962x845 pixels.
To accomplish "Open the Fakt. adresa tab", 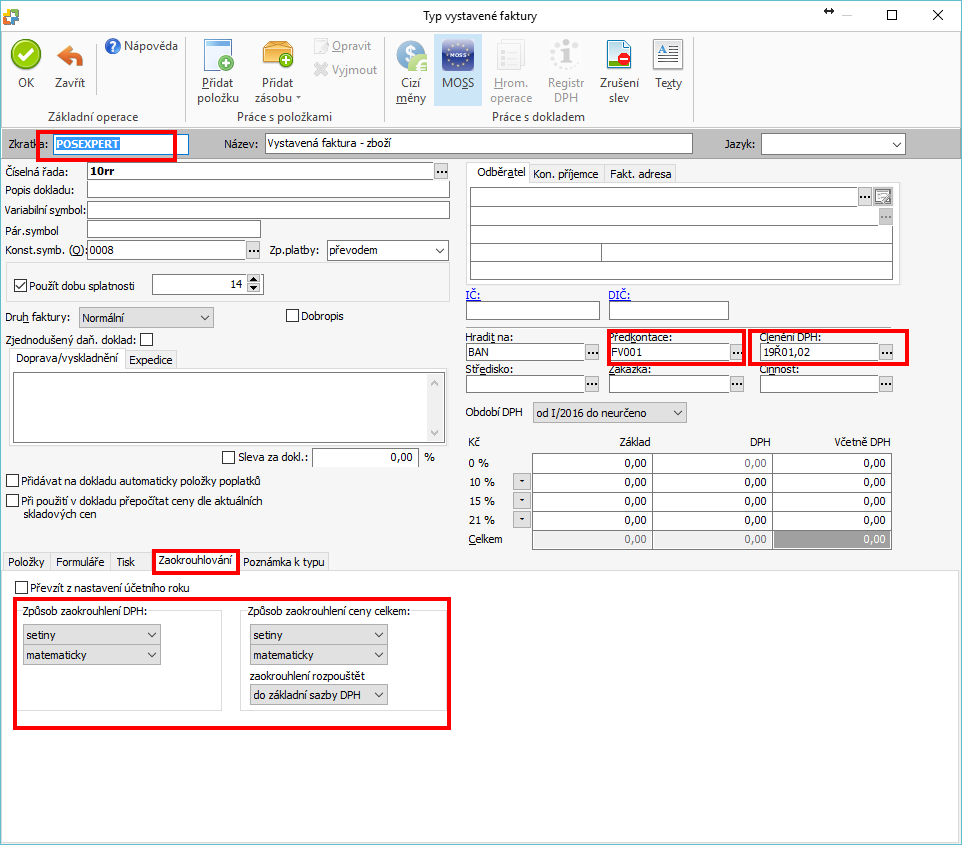I will click(640, 174).
